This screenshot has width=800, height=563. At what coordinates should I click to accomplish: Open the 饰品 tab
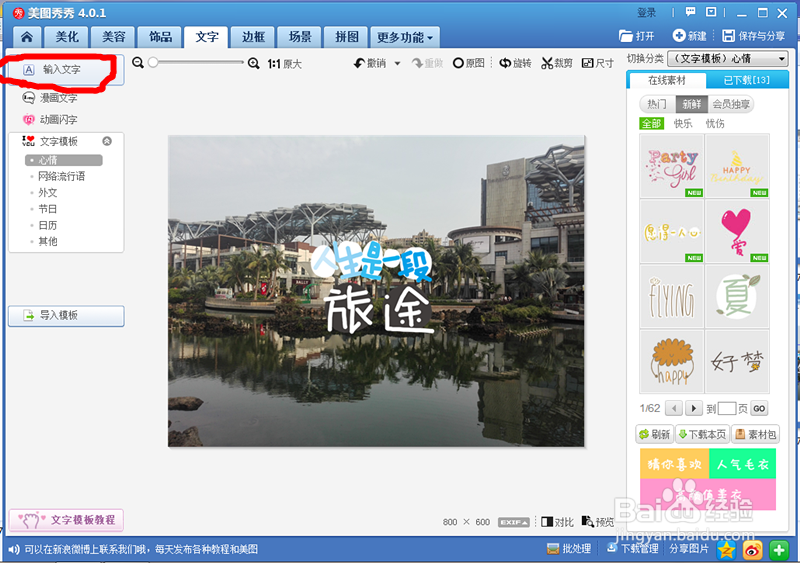tap(160, 37)
